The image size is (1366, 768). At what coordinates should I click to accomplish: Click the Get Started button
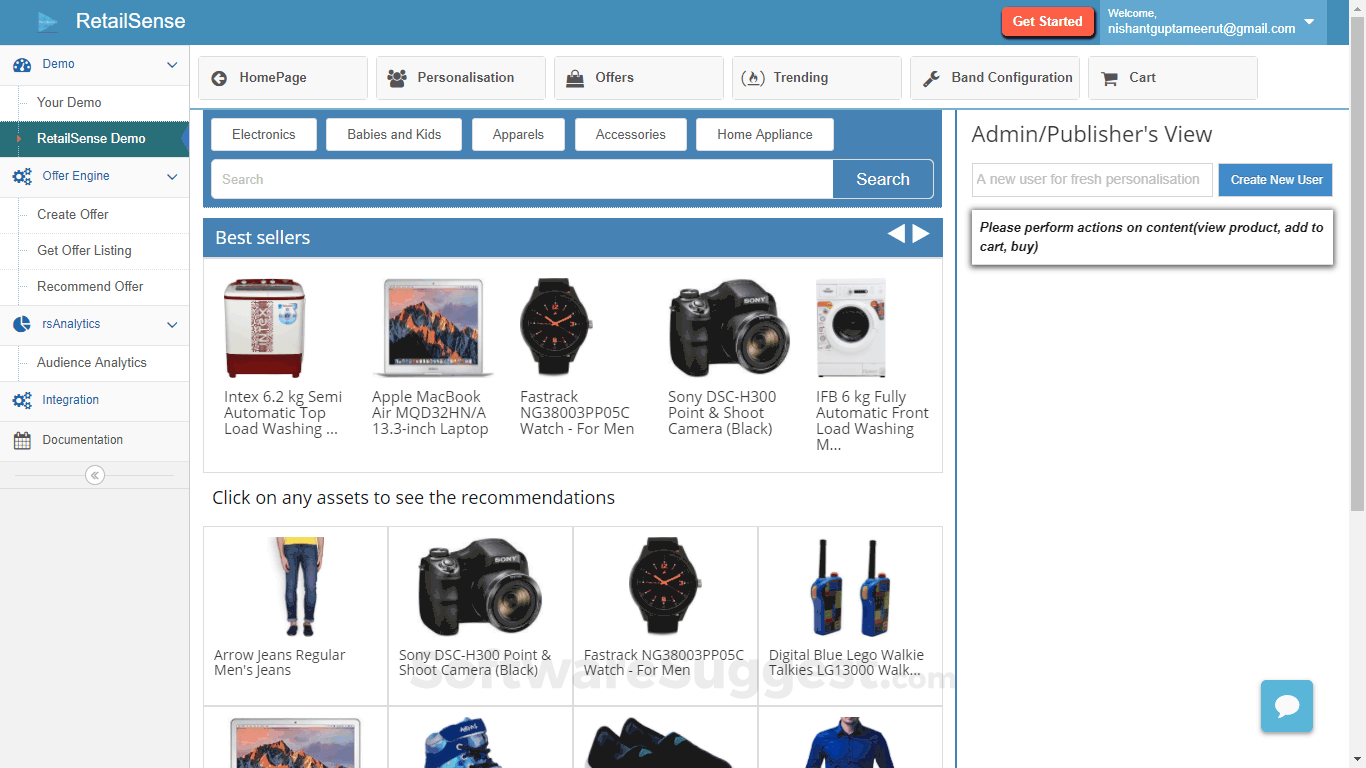pos(1047,21)
